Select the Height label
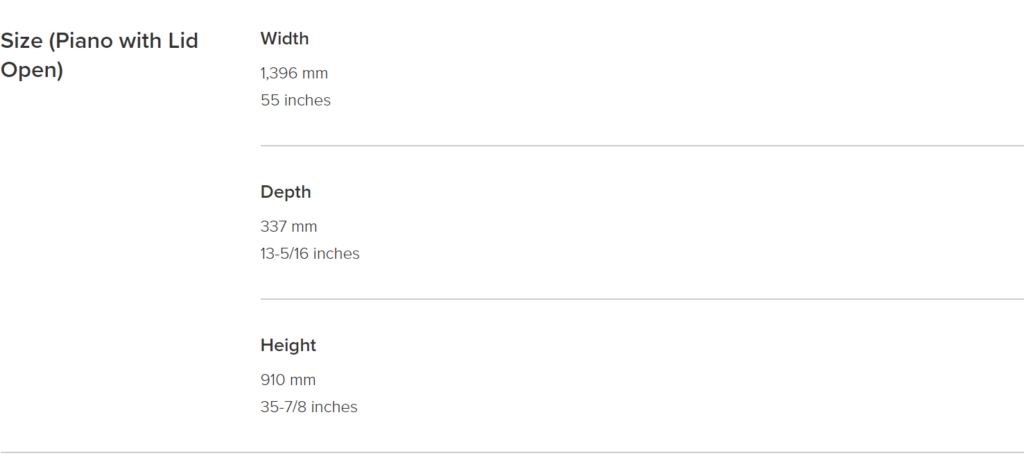Viewport: 1024px width, 467px height. coord(288,346)
